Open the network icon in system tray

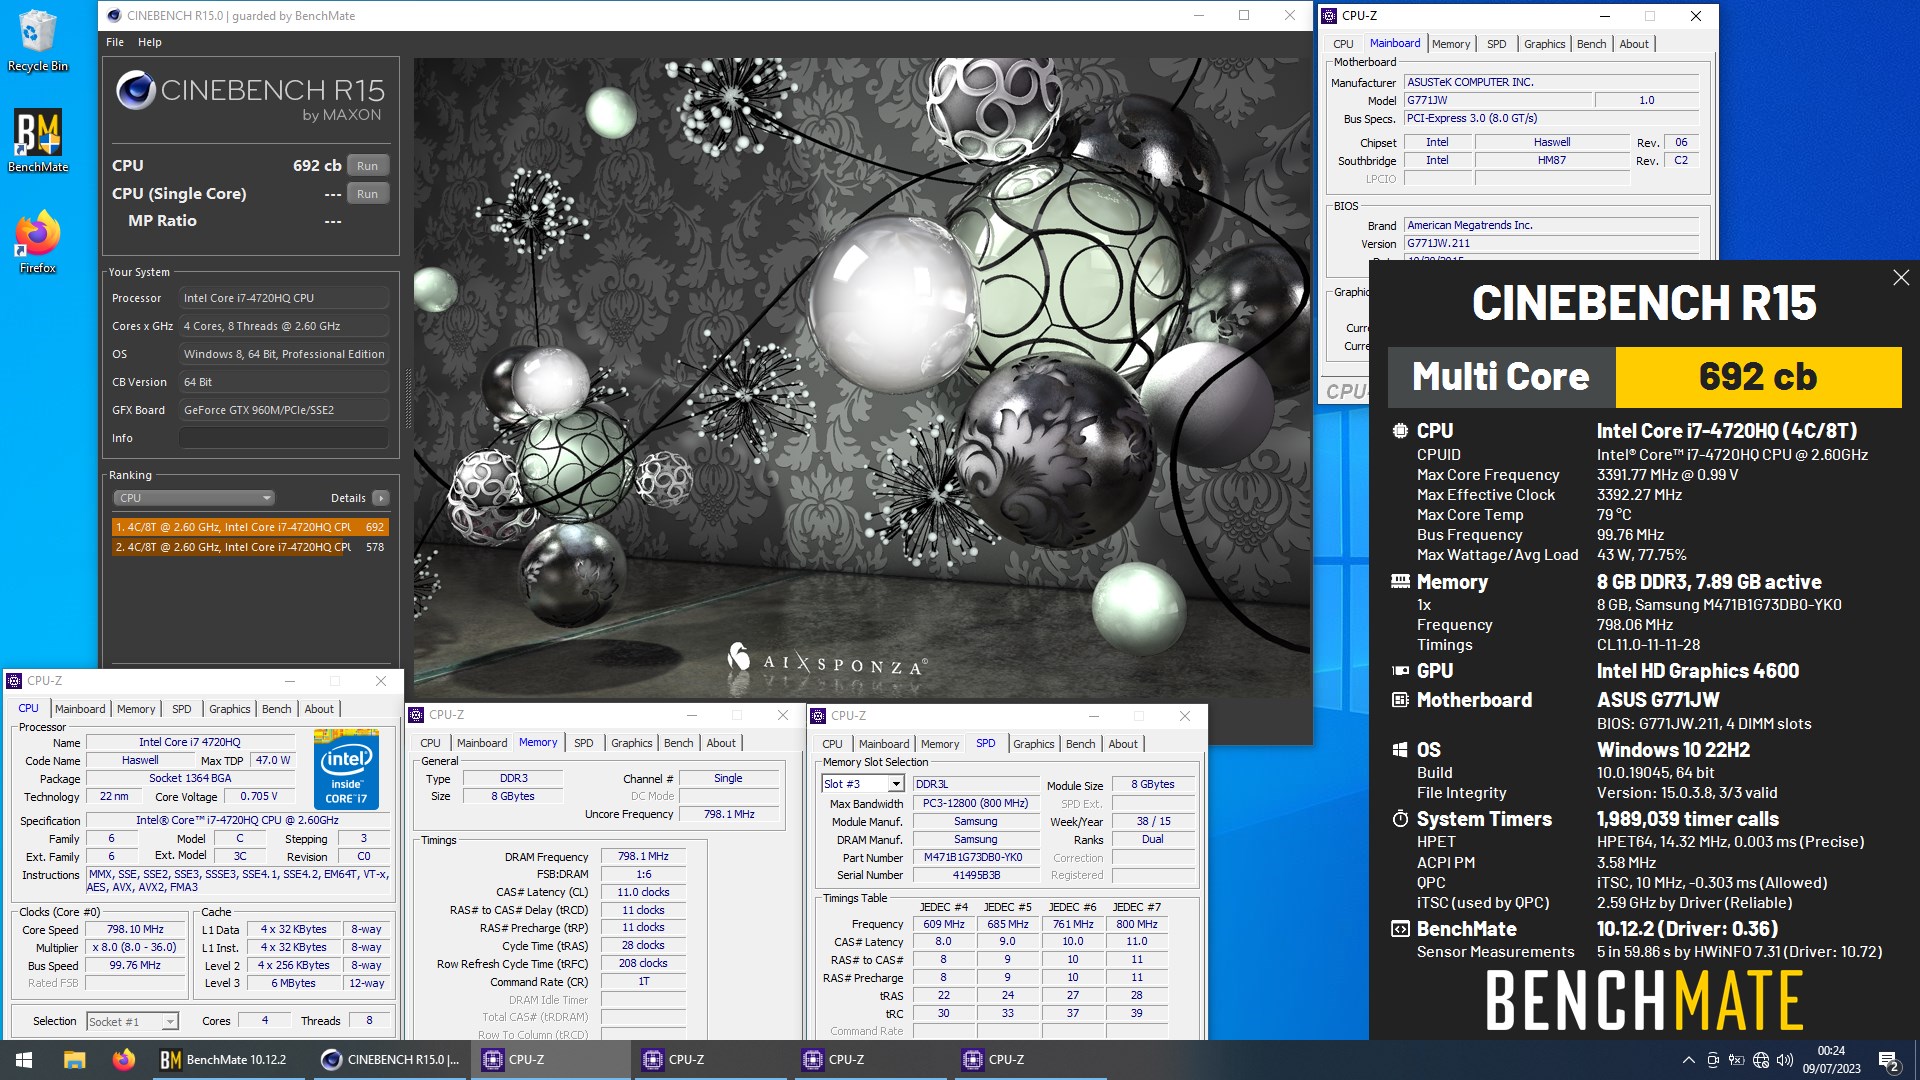(x=1760, y=1060)
